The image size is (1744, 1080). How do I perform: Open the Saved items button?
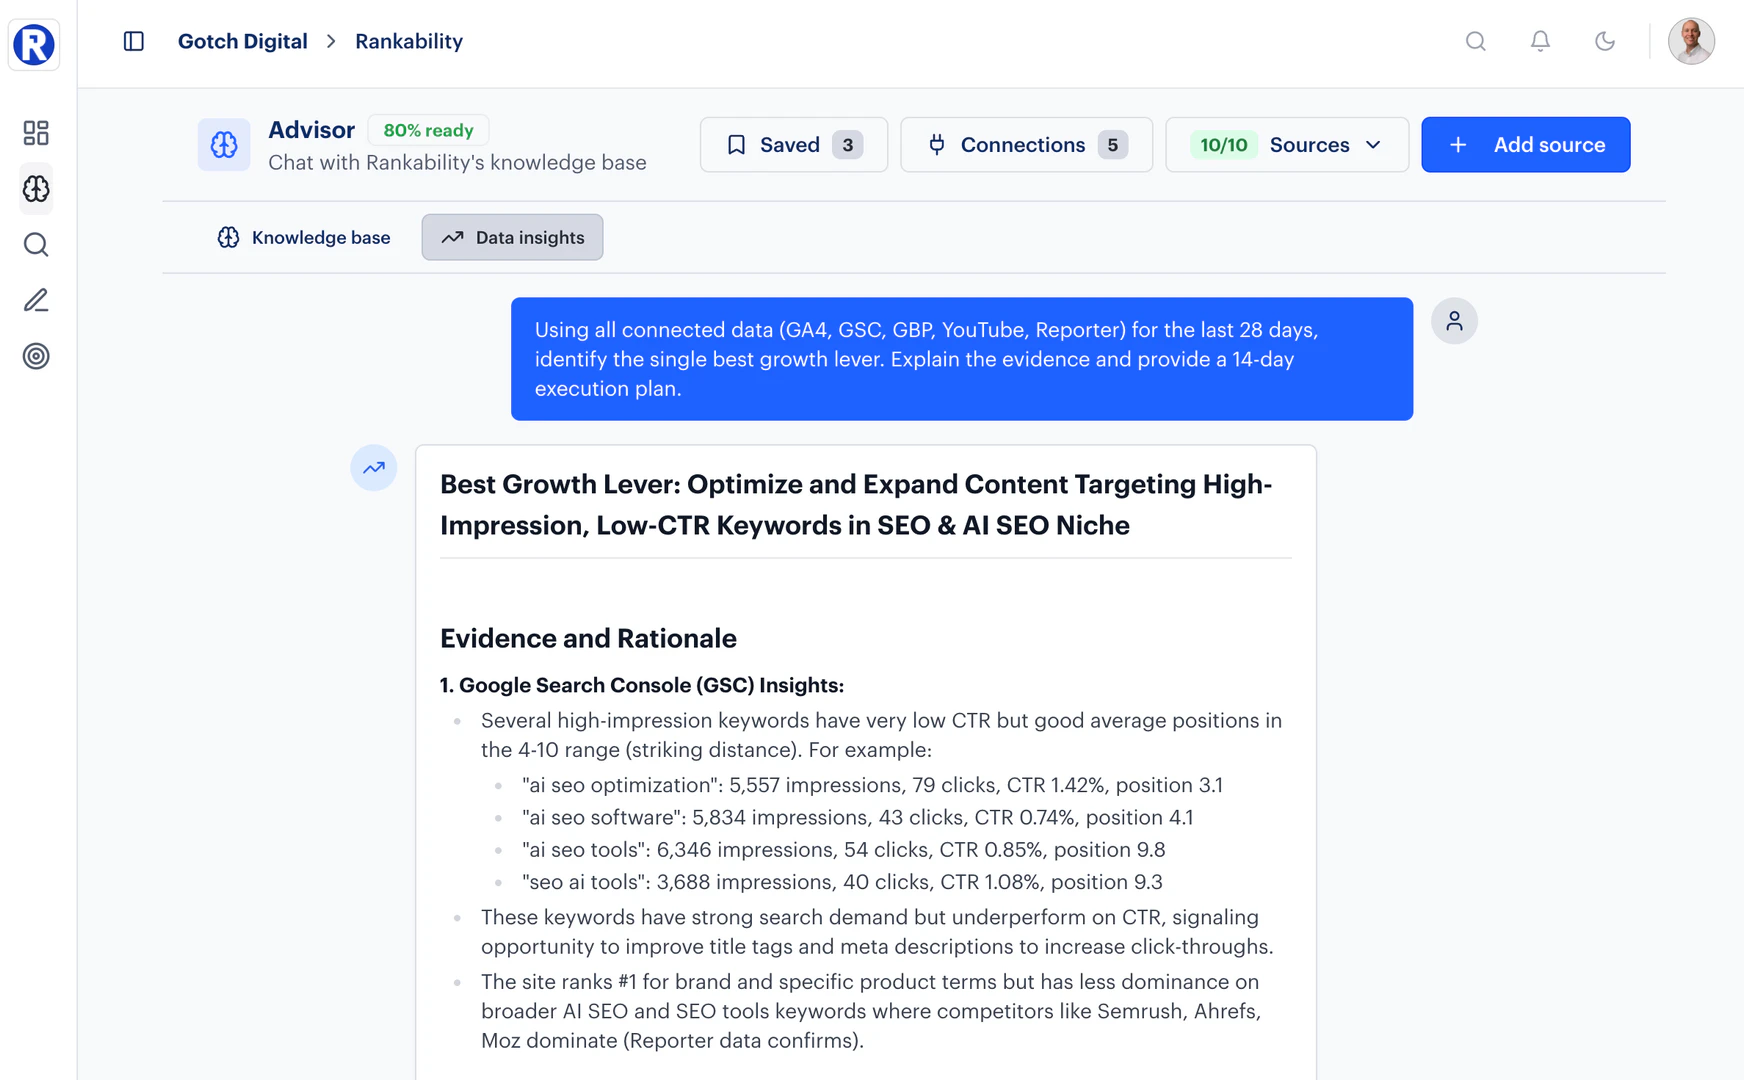793,145
